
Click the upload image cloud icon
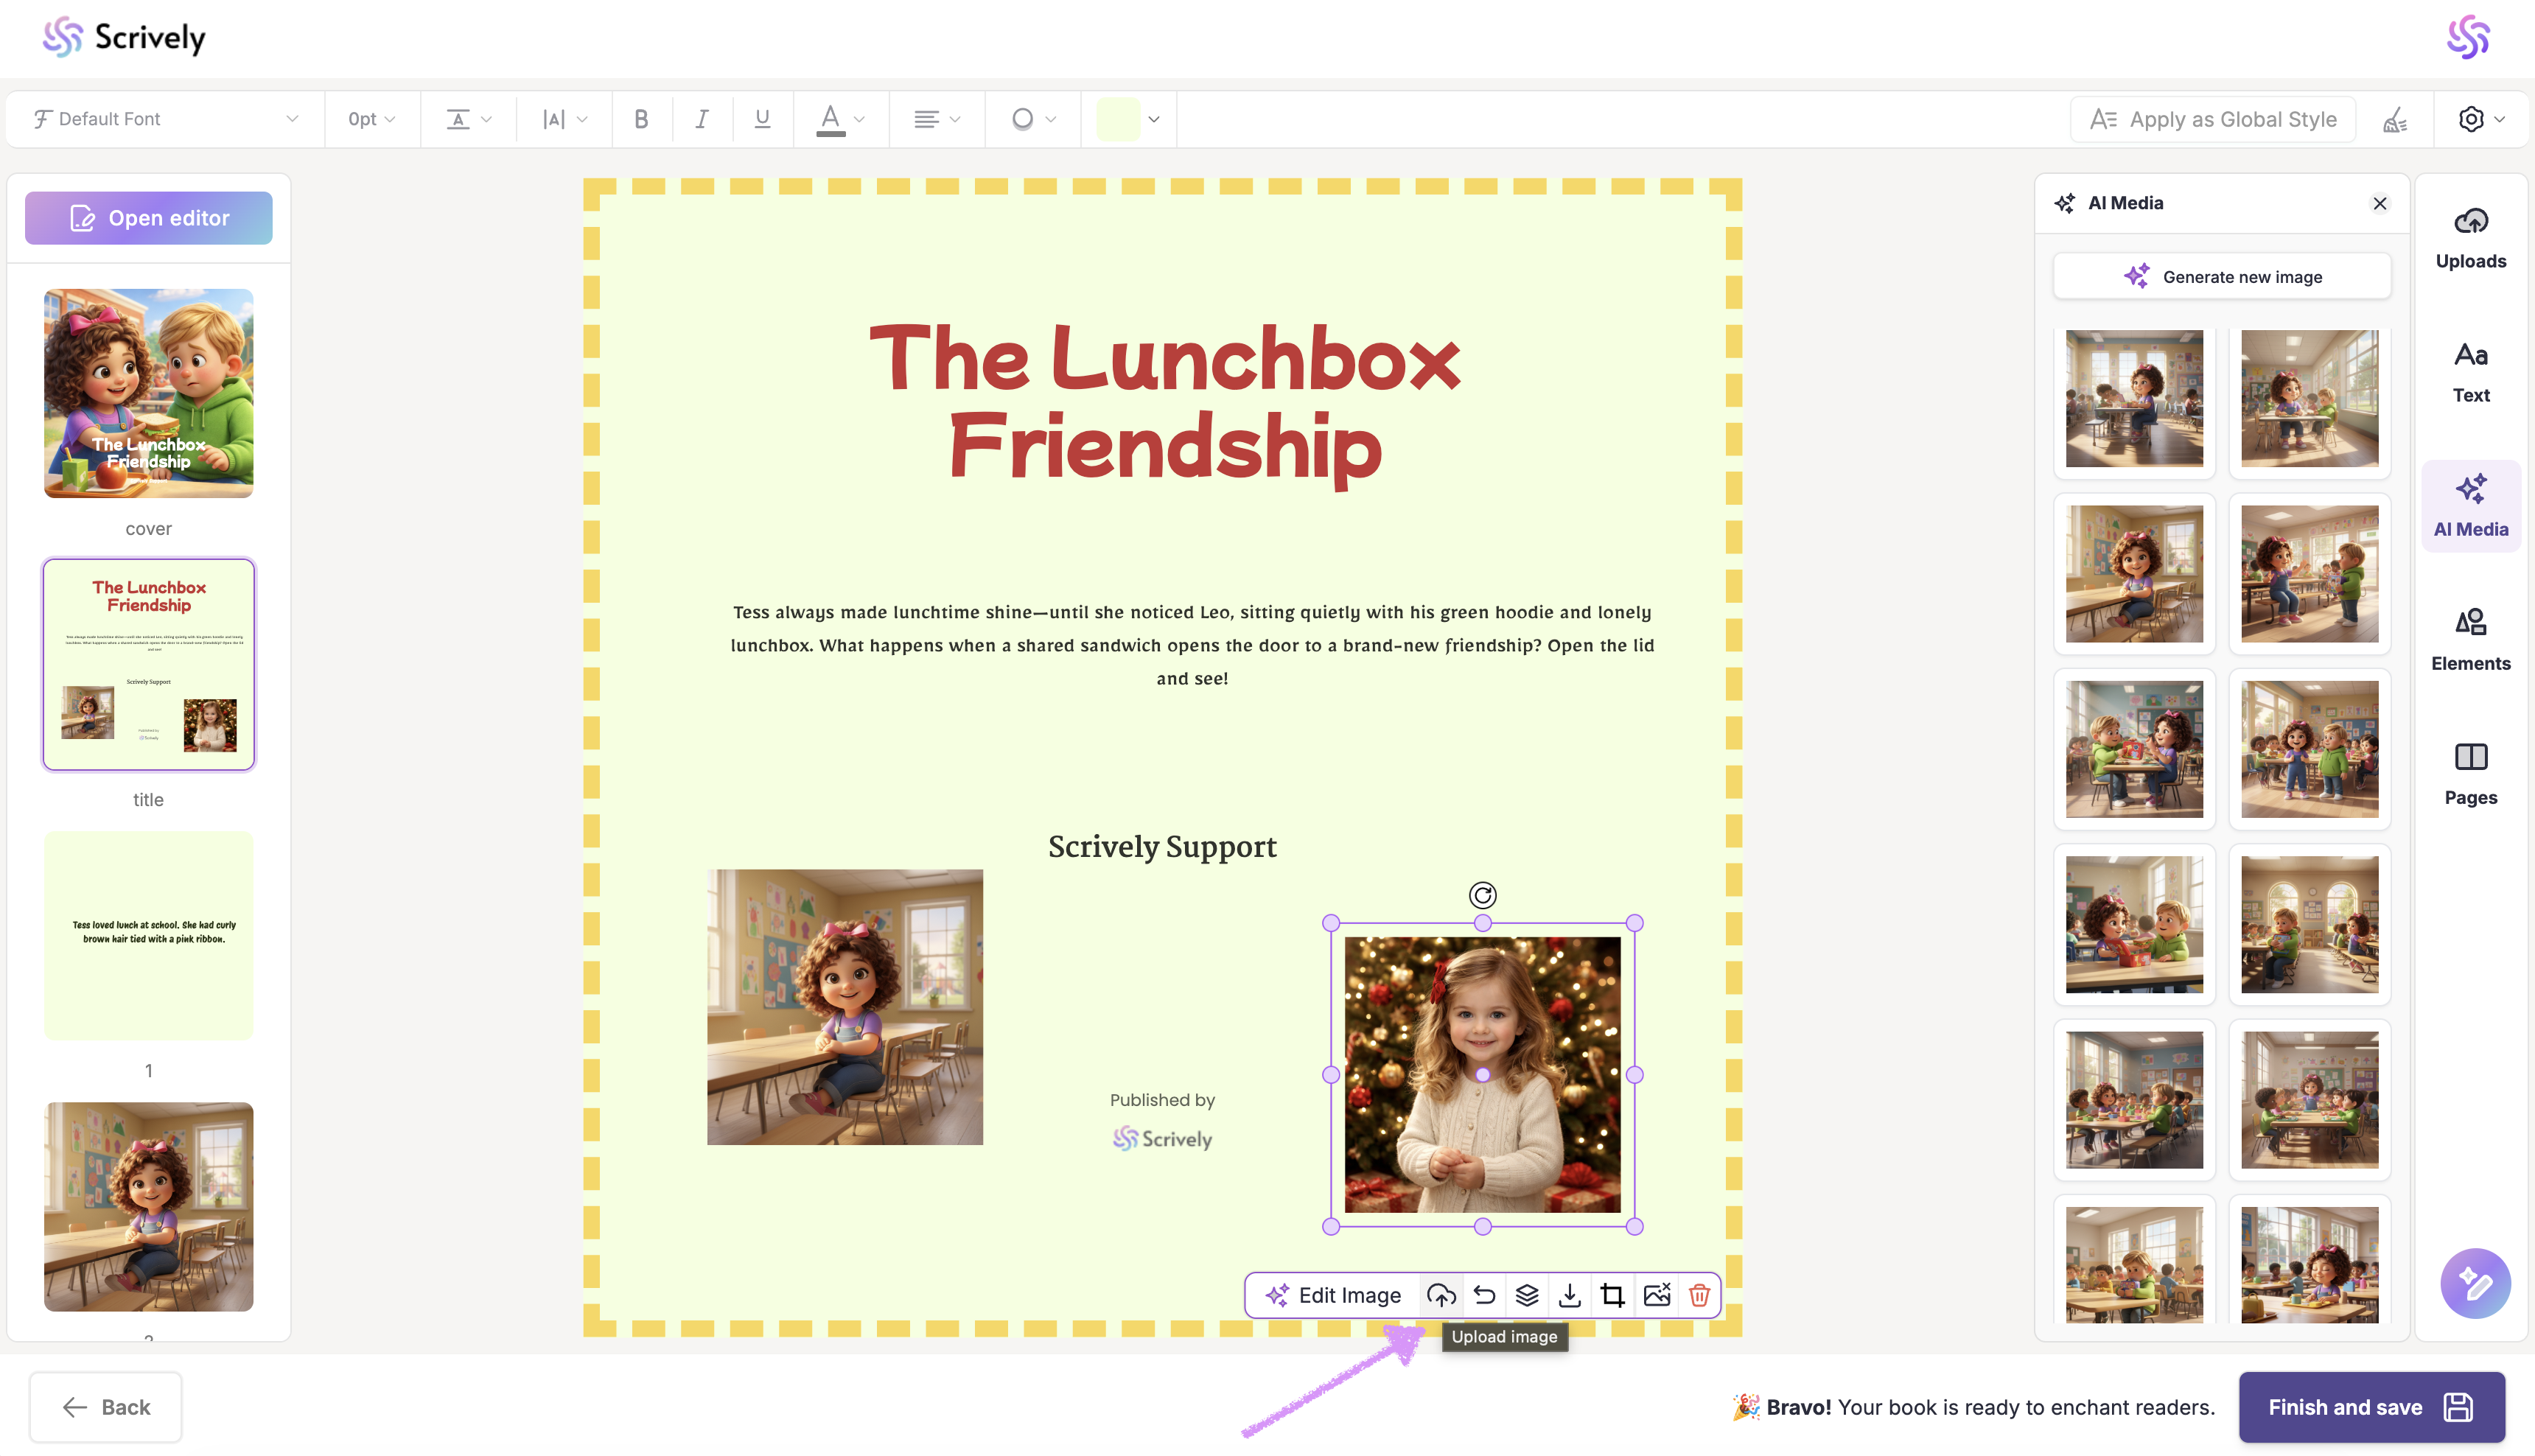pos(1440,1295)
